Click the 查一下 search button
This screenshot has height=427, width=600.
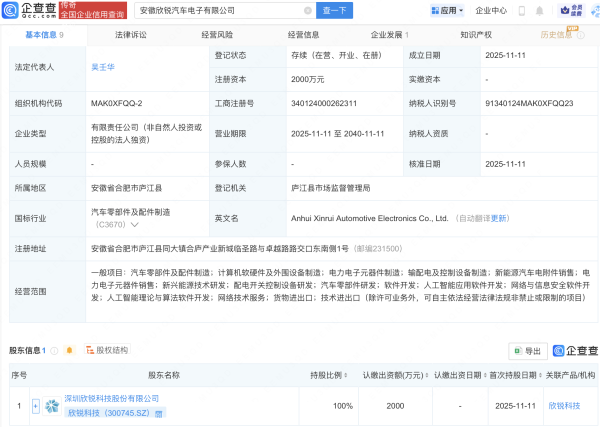pyautogui.click(x=334, y=11)
